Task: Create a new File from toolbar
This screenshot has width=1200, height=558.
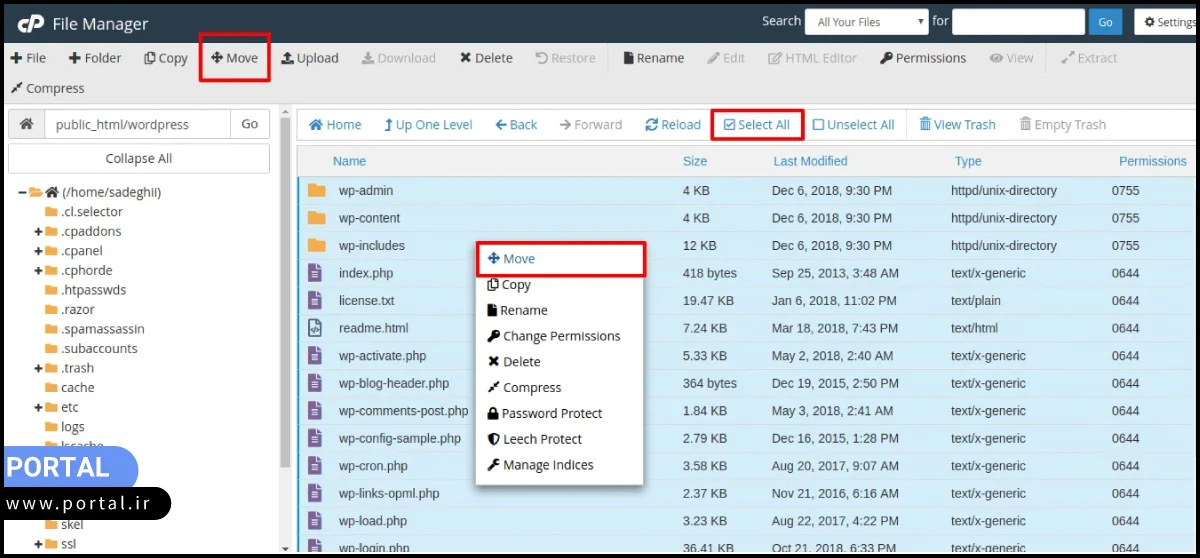Action: [x=28, y=58]
